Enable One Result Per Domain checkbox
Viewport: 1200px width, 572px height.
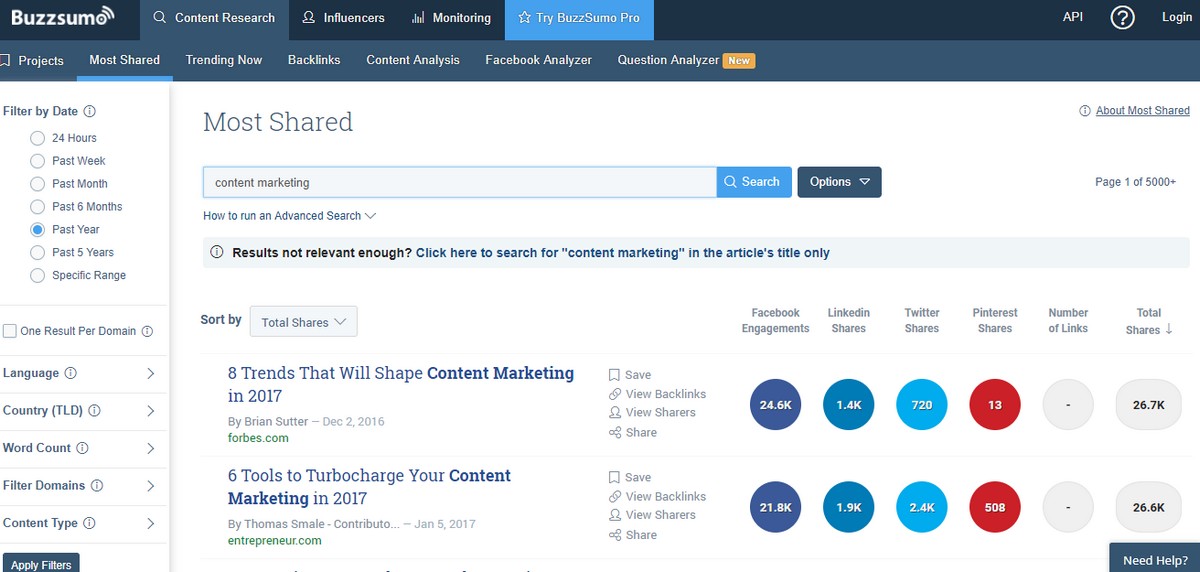(x=10, y=331)
